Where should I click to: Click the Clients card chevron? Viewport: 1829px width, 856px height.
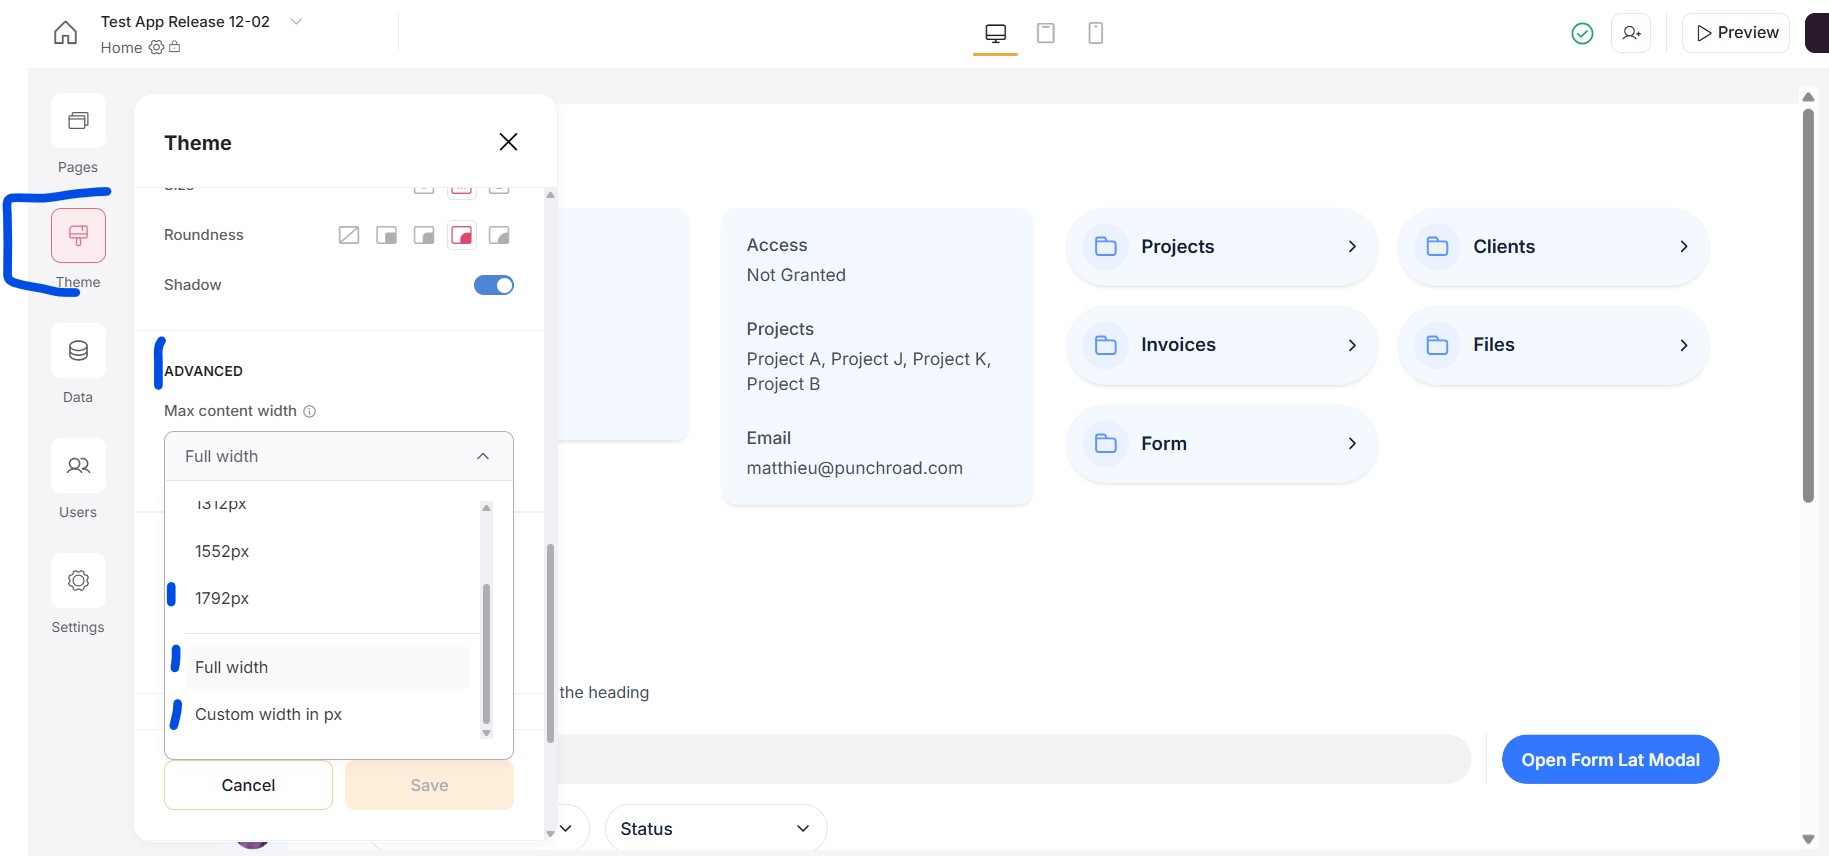pyautogui.click(x=1684, y=246)
